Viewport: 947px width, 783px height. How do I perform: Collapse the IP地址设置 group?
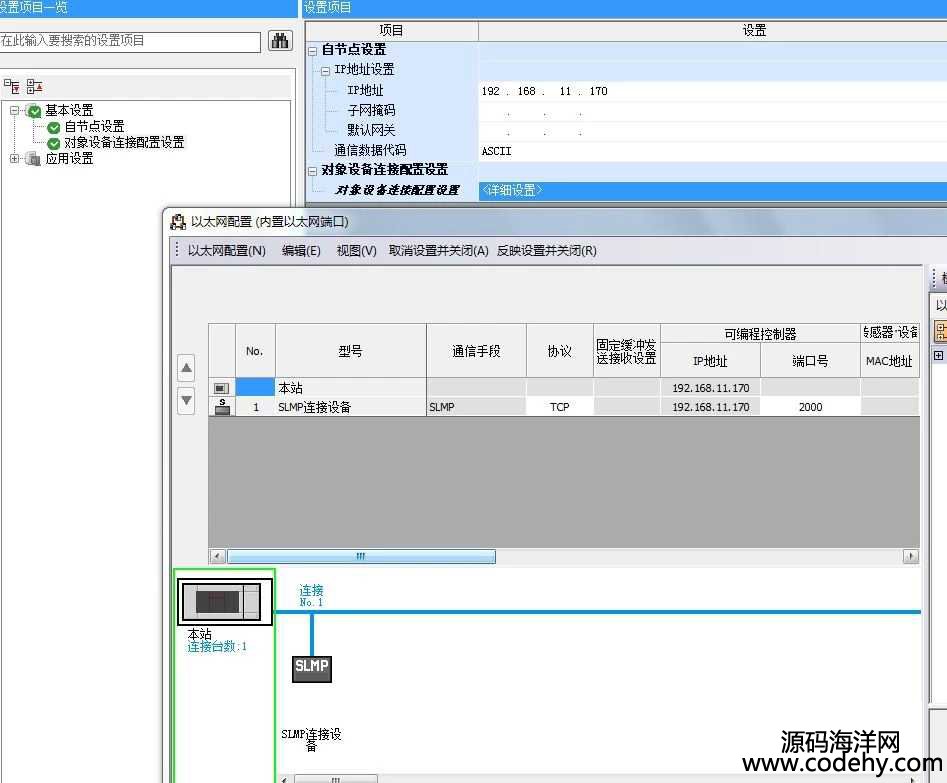(x=326, y=70)
